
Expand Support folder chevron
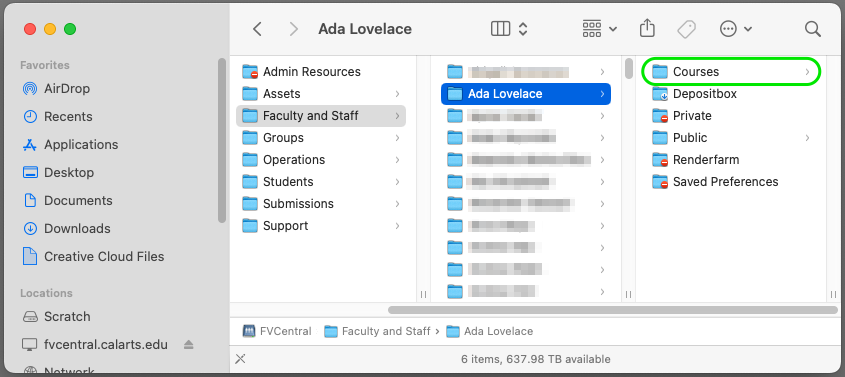tap(397, 226)
